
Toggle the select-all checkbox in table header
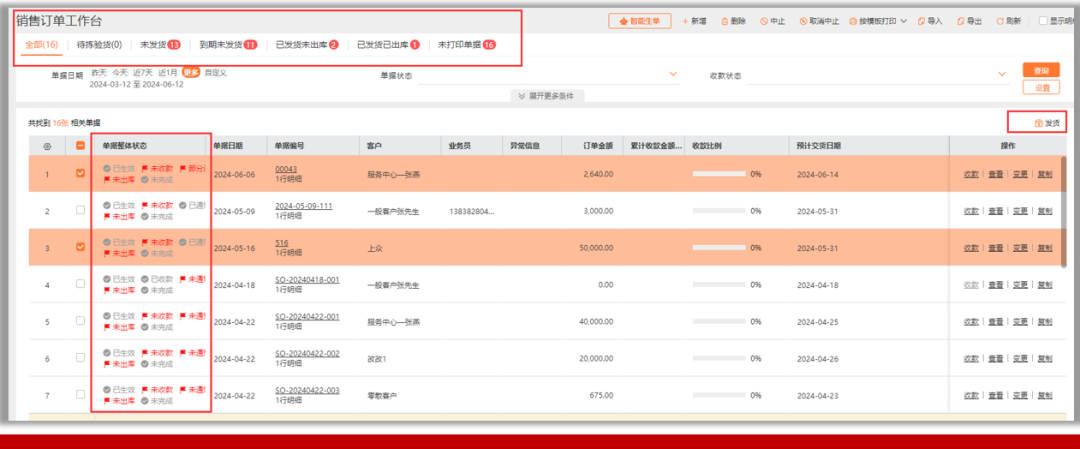[81, 146]
